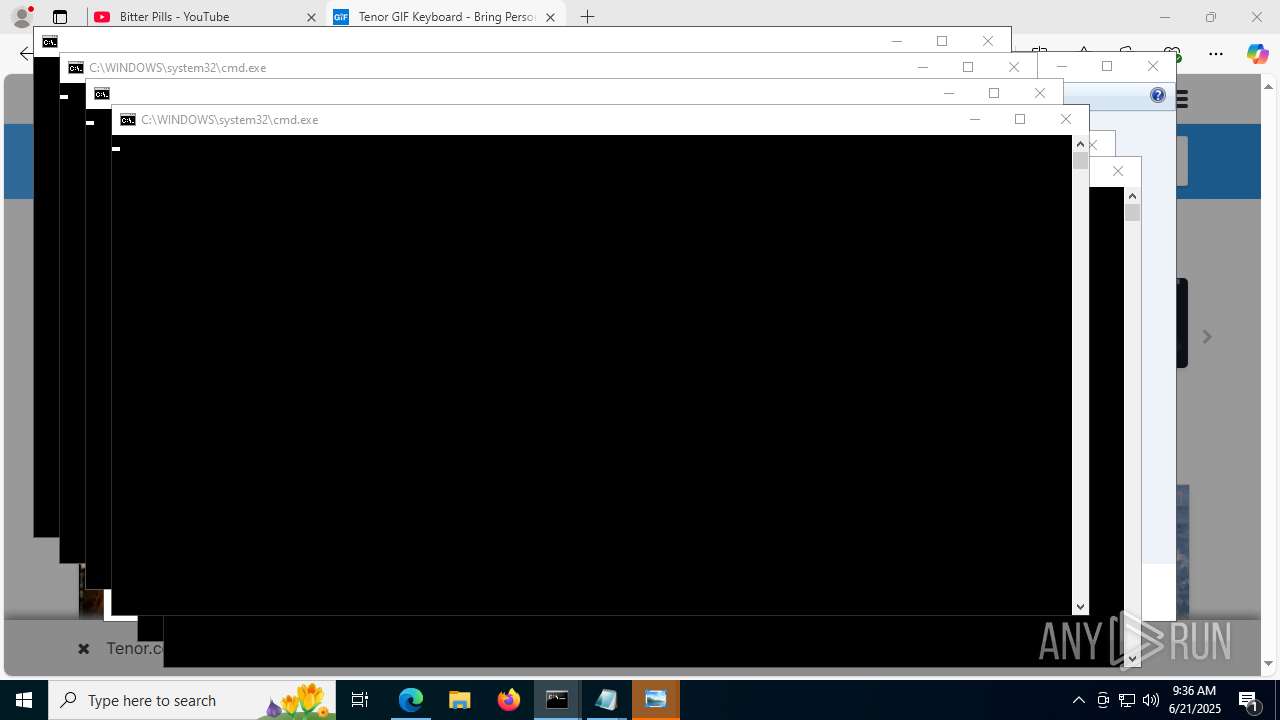
Task: Switch to the Tenor GIF Keyboard tab
Action: click(447, 17)
